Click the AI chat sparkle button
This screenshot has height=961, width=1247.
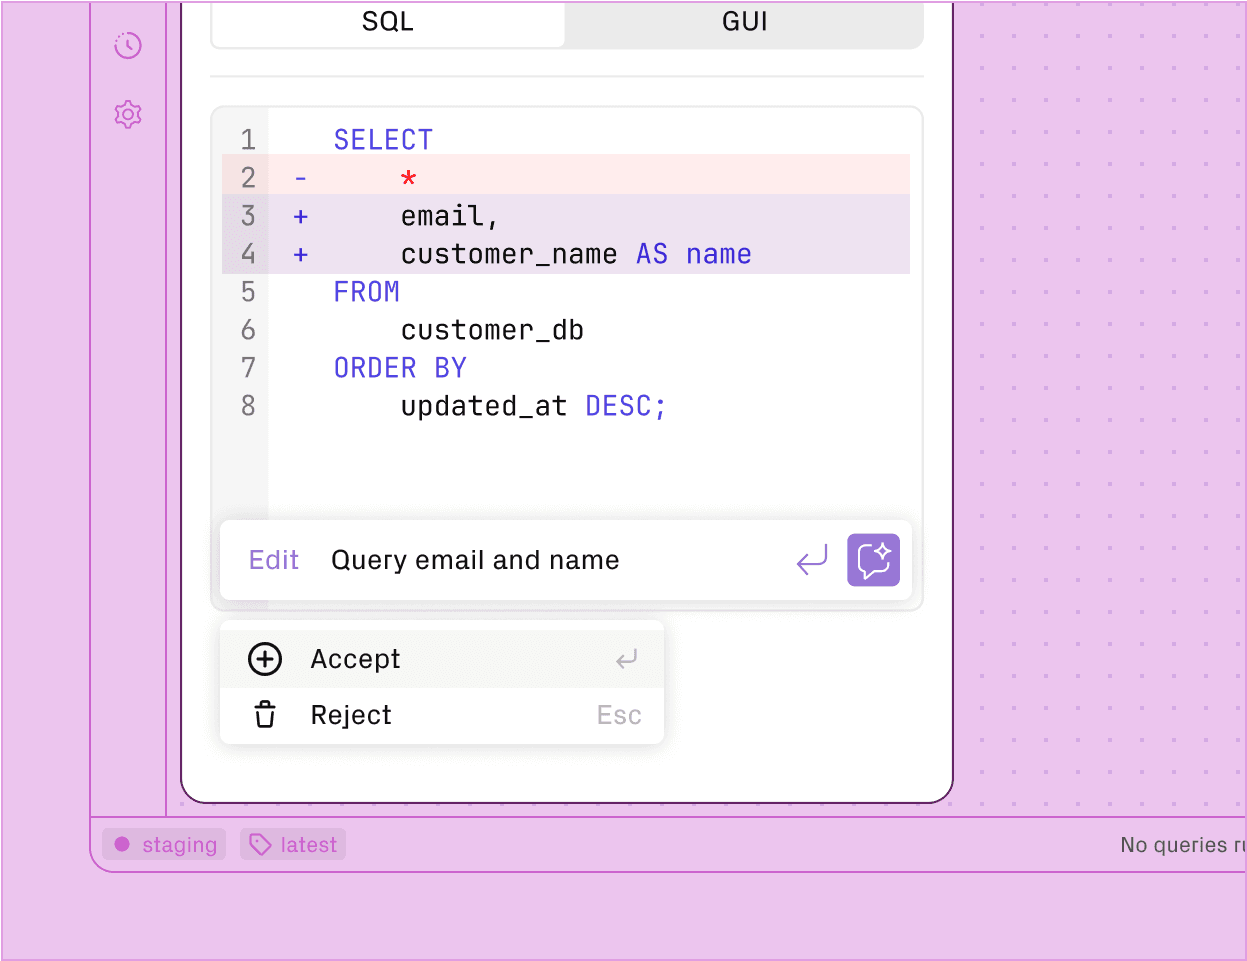tap(872, 560)
